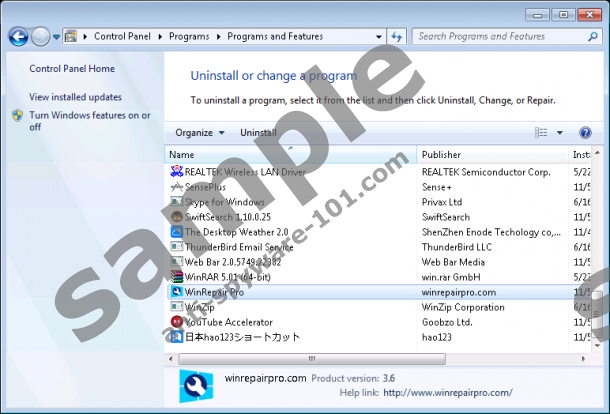Screen dimensions: 610x414
Task: Click the REALTEK Wireless LAN Driver icon
Action: 176,172
